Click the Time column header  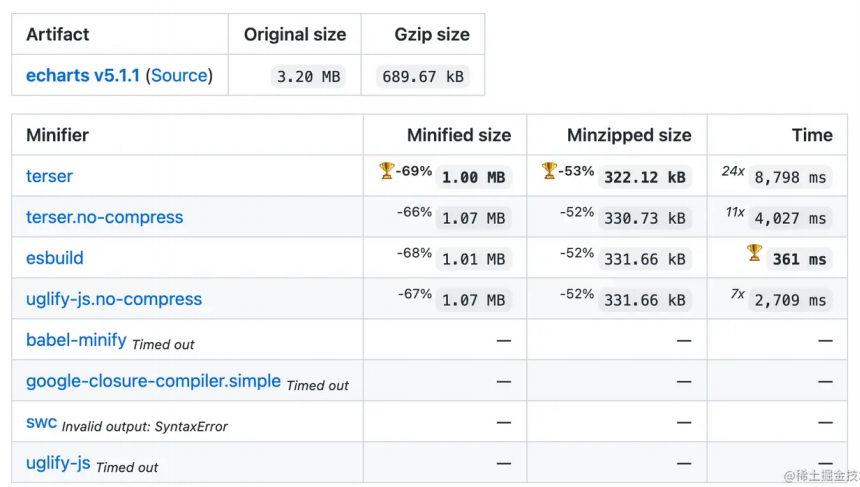point(811,135)
